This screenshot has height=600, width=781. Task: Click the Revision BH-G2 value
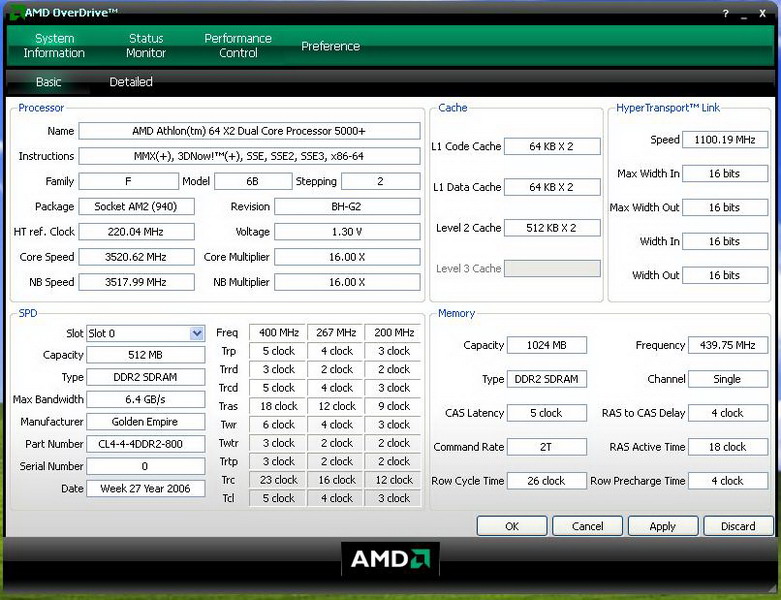click(347, 207)
